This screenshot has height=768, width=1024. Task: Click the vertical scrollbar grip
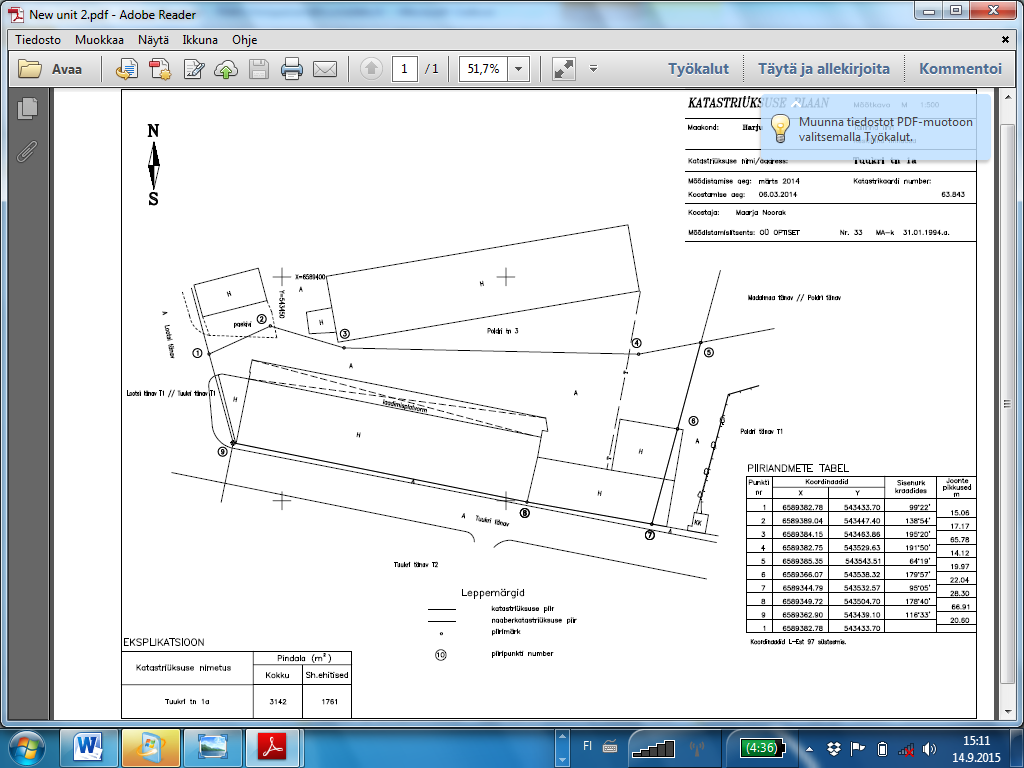[x=1006, y=404]
